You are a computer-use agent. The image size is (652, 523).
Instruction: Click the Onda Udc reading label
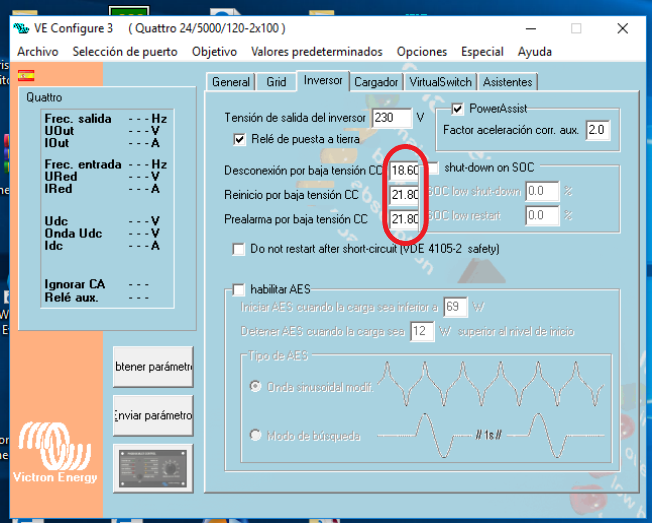(73, 234)
